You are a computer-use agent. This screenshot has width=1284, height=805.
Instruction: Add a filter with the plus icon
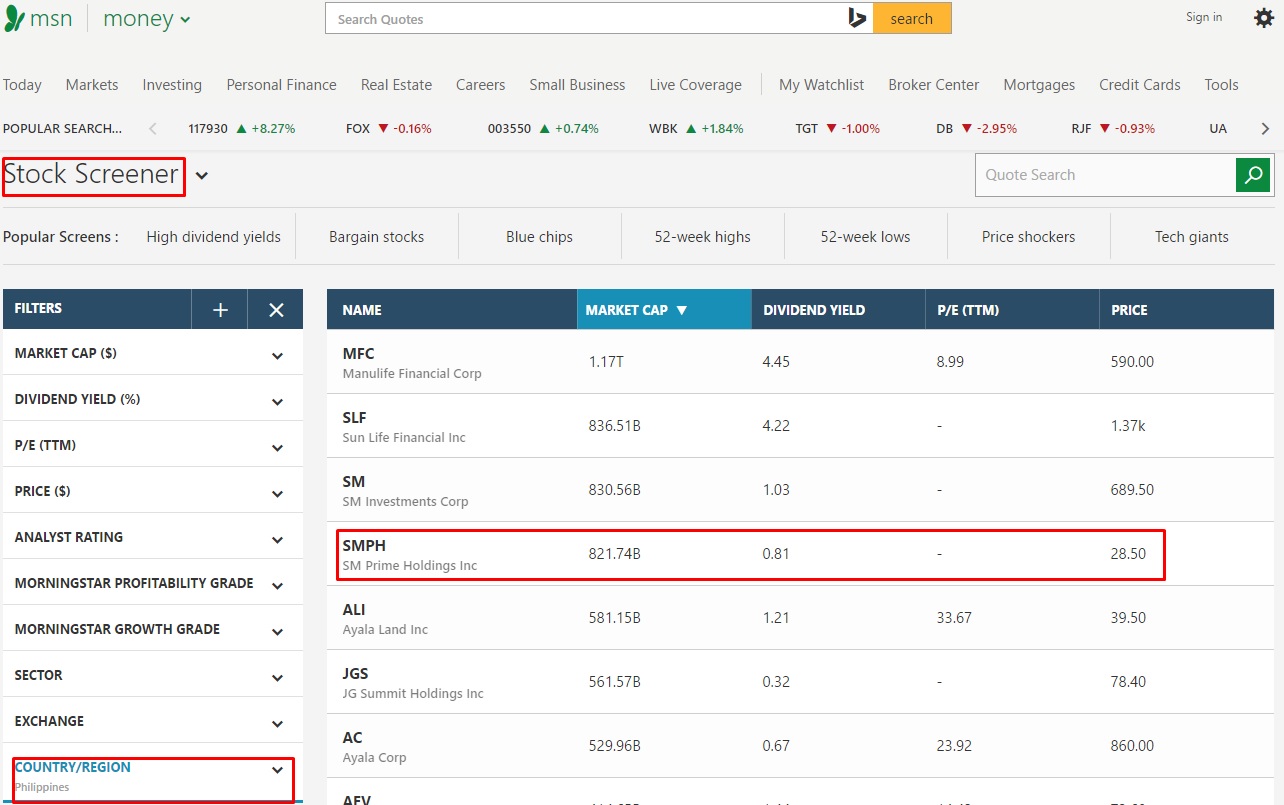220,310
